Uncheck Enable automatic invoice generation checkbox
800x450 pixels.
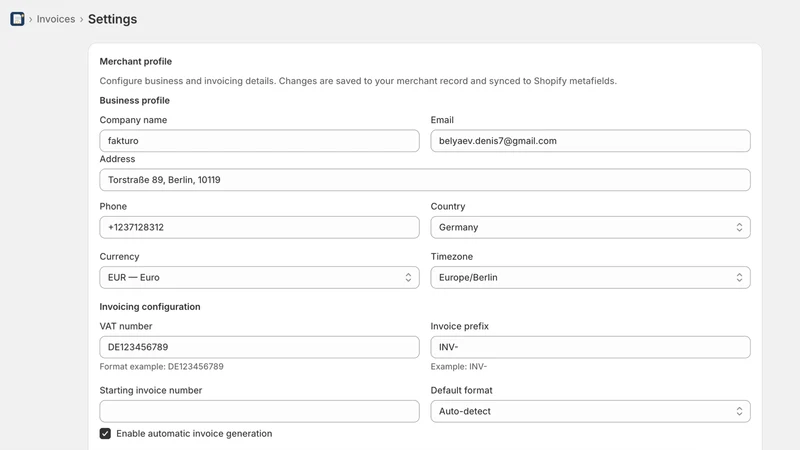[105, 434]
